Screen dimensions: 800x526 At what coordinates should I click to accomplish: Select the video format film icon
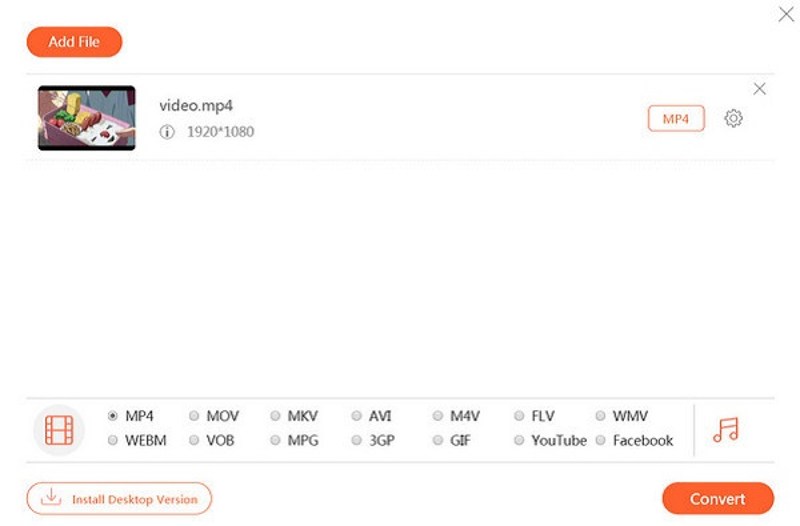coord(59,430)
